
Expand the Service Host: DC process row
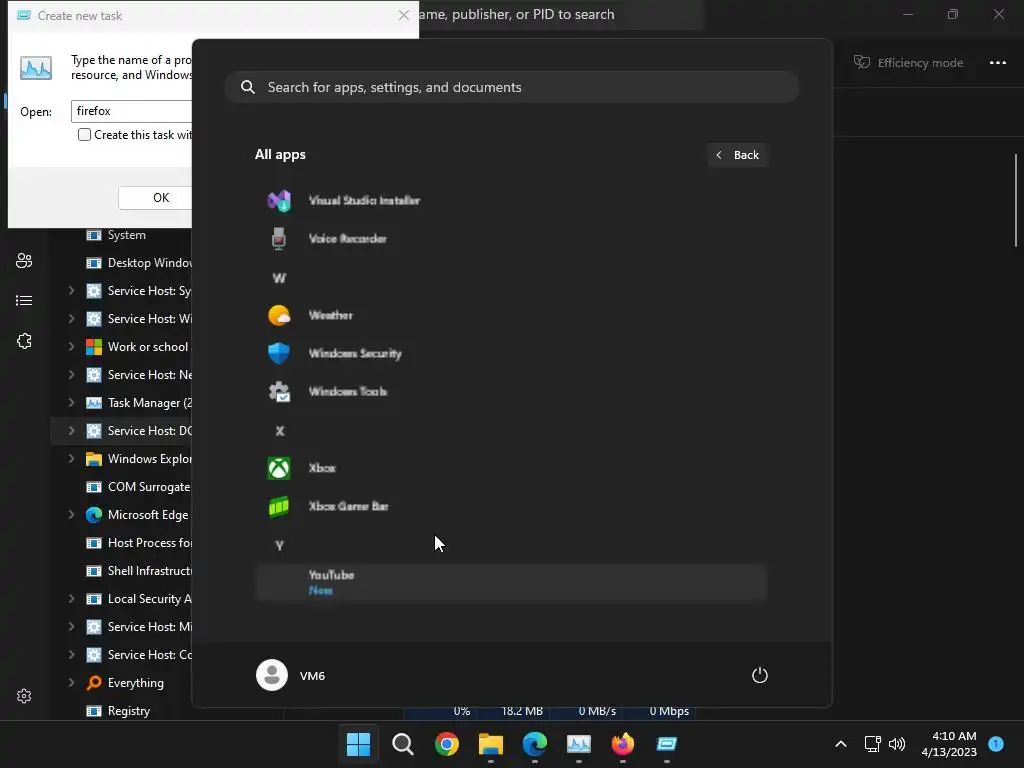tap(71, 431)
